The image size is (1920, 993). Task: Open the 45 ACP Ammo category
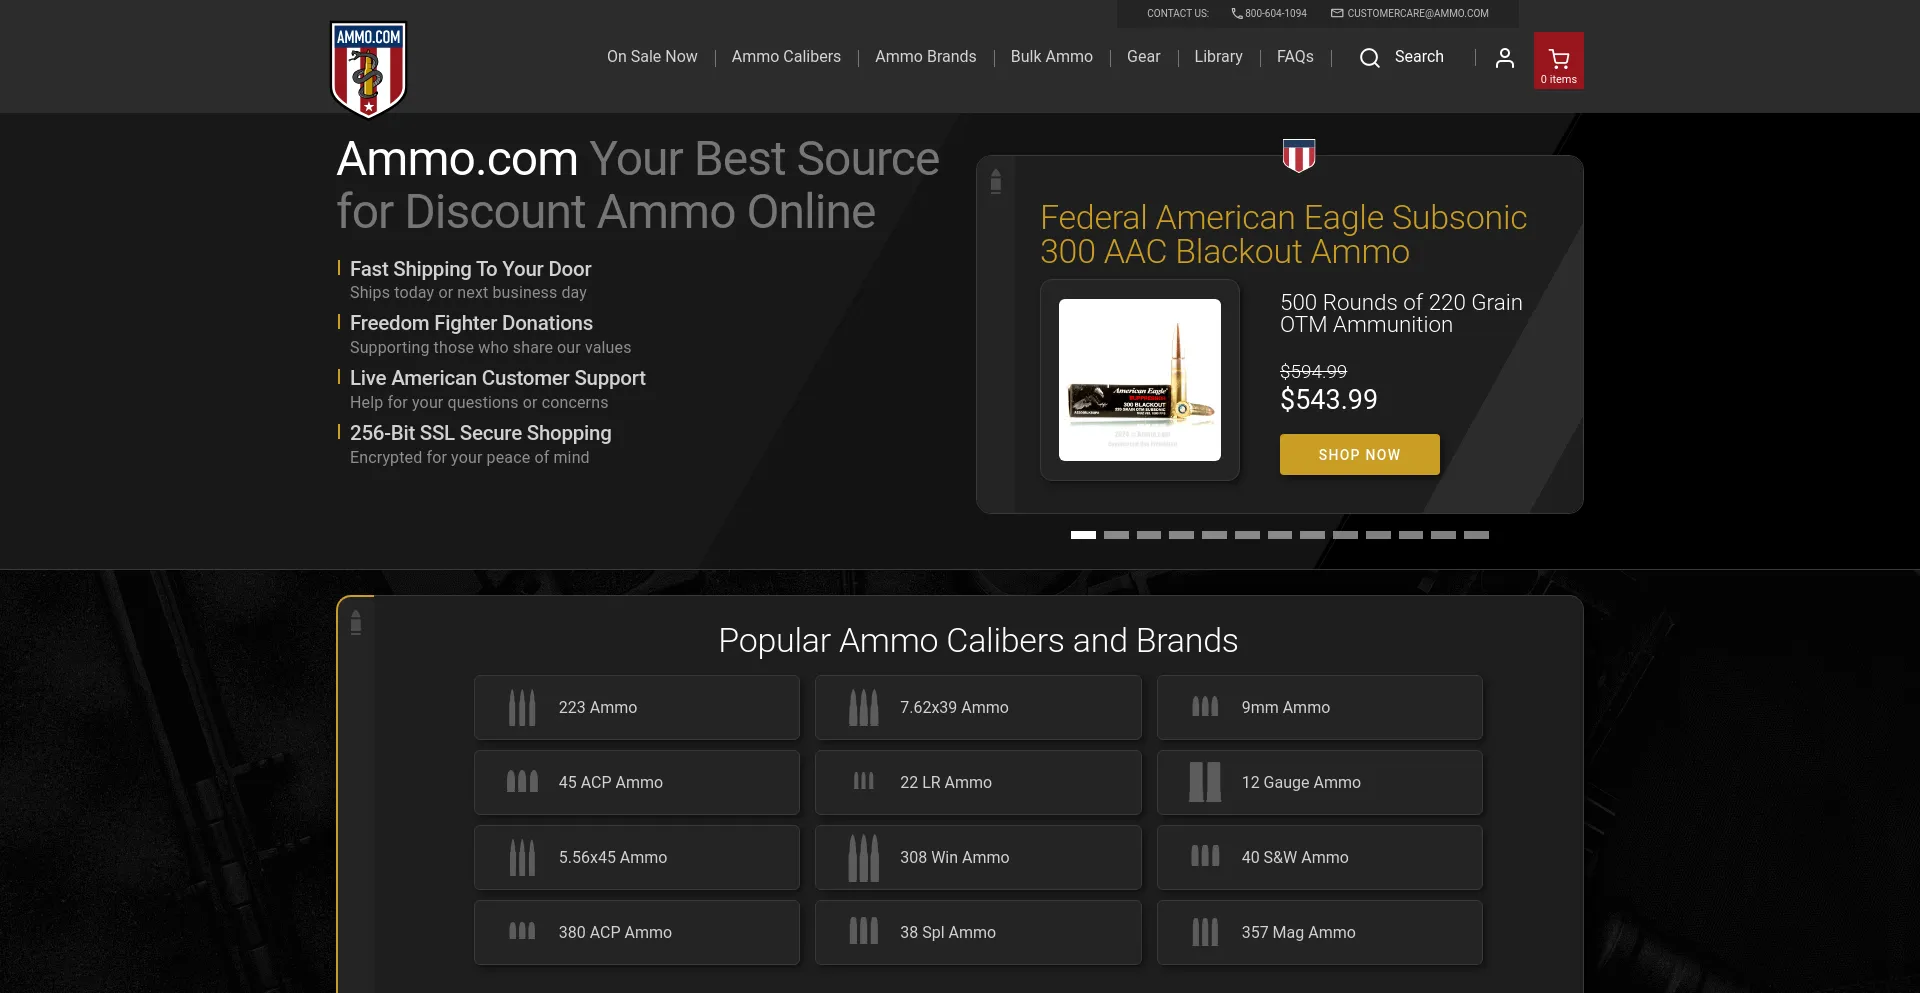637,782
